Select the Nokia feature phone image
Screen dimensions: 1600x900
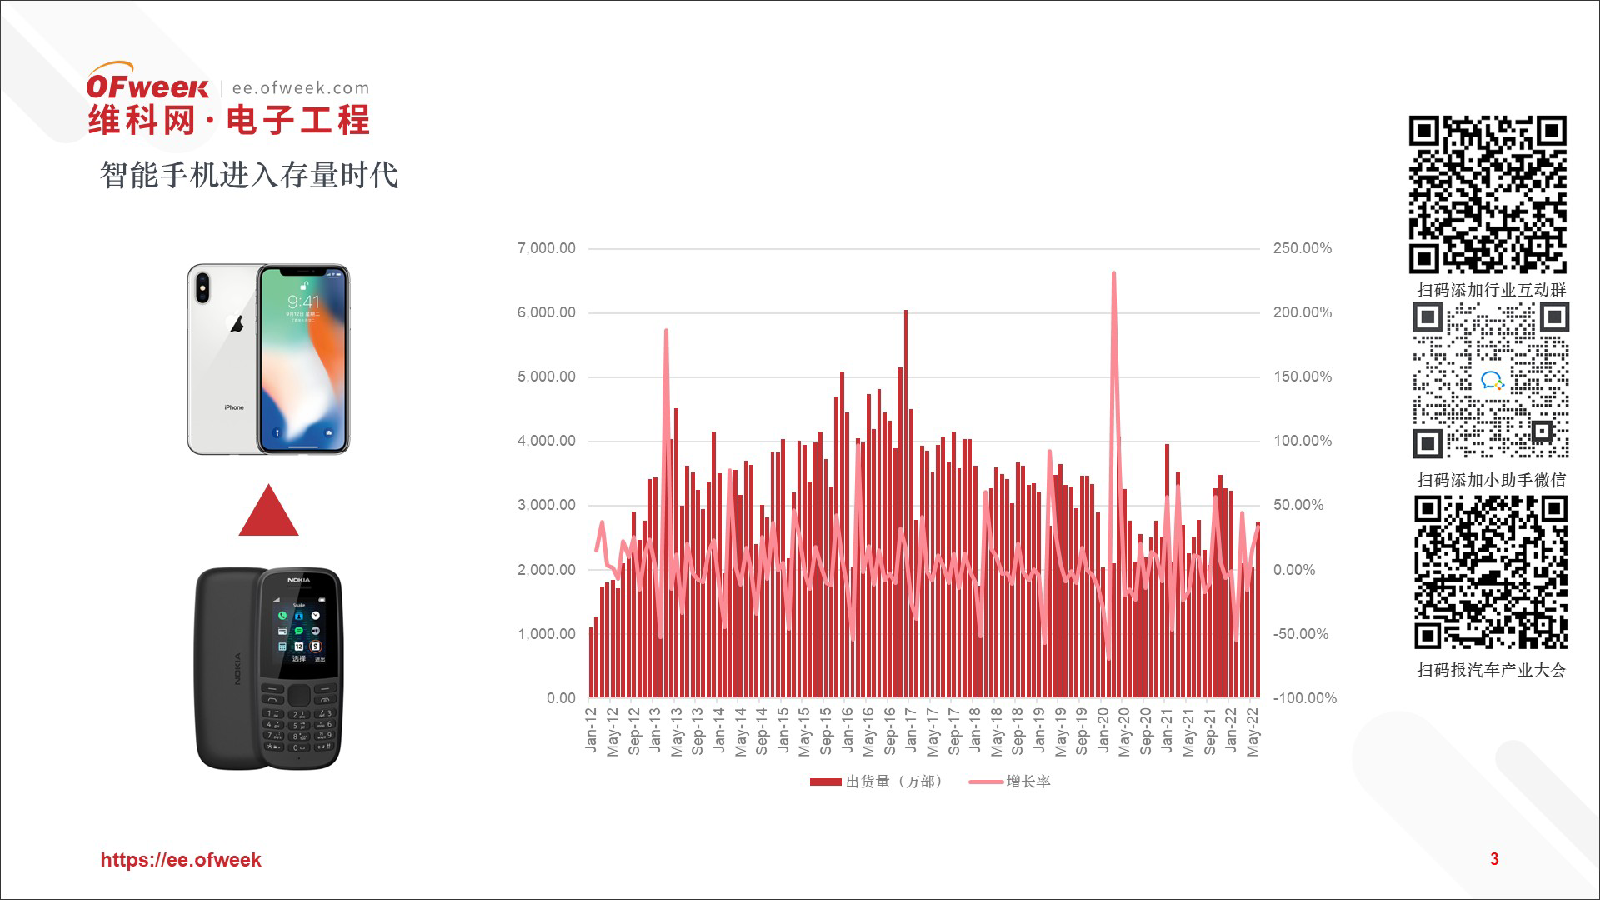point(268,669)
